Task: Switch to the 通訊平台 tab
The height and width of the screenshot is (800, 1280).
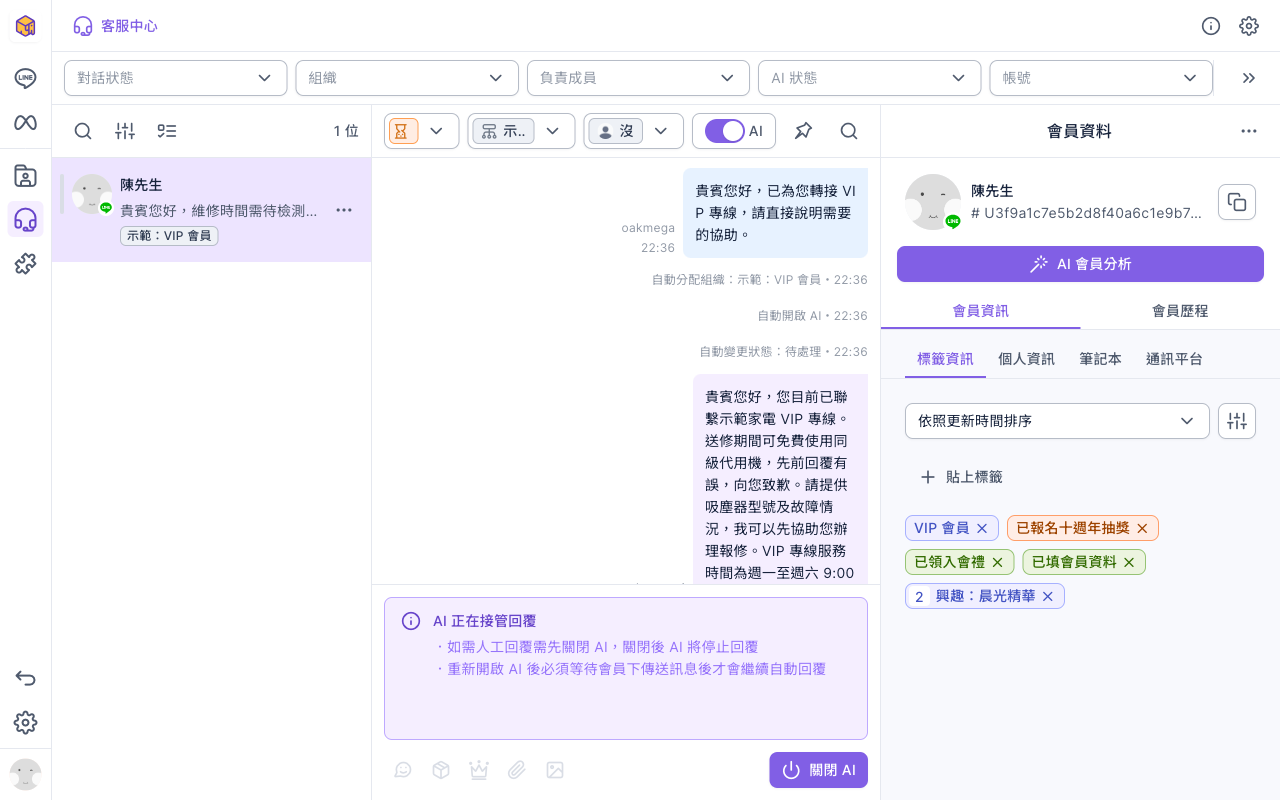Action: click(1174, 359)
